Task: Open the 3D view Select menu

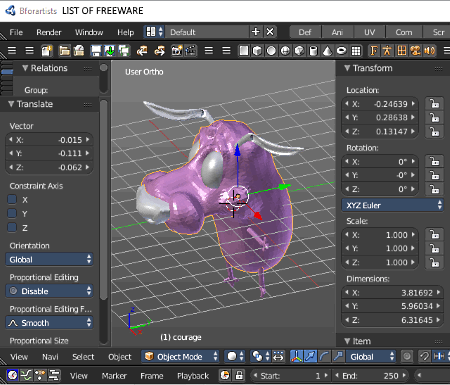Action: coord(83,357)
